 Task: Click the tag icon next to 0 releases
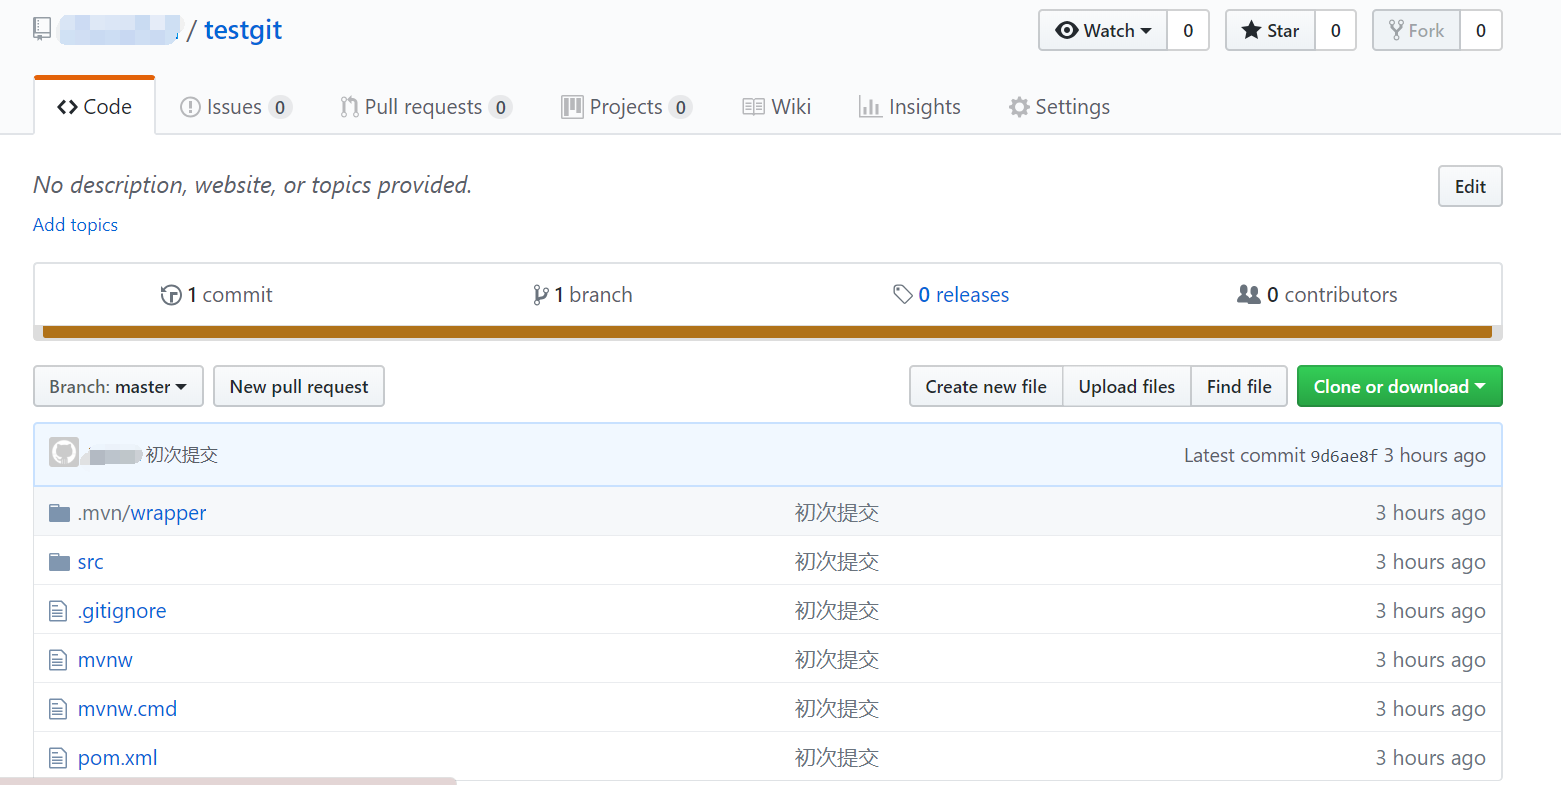click(905, 294)
